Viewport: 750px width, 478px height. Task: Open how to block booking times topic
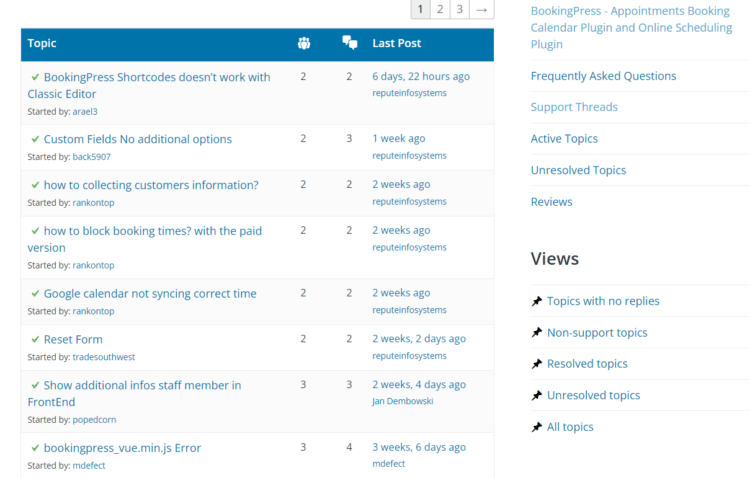coord(144,239)
